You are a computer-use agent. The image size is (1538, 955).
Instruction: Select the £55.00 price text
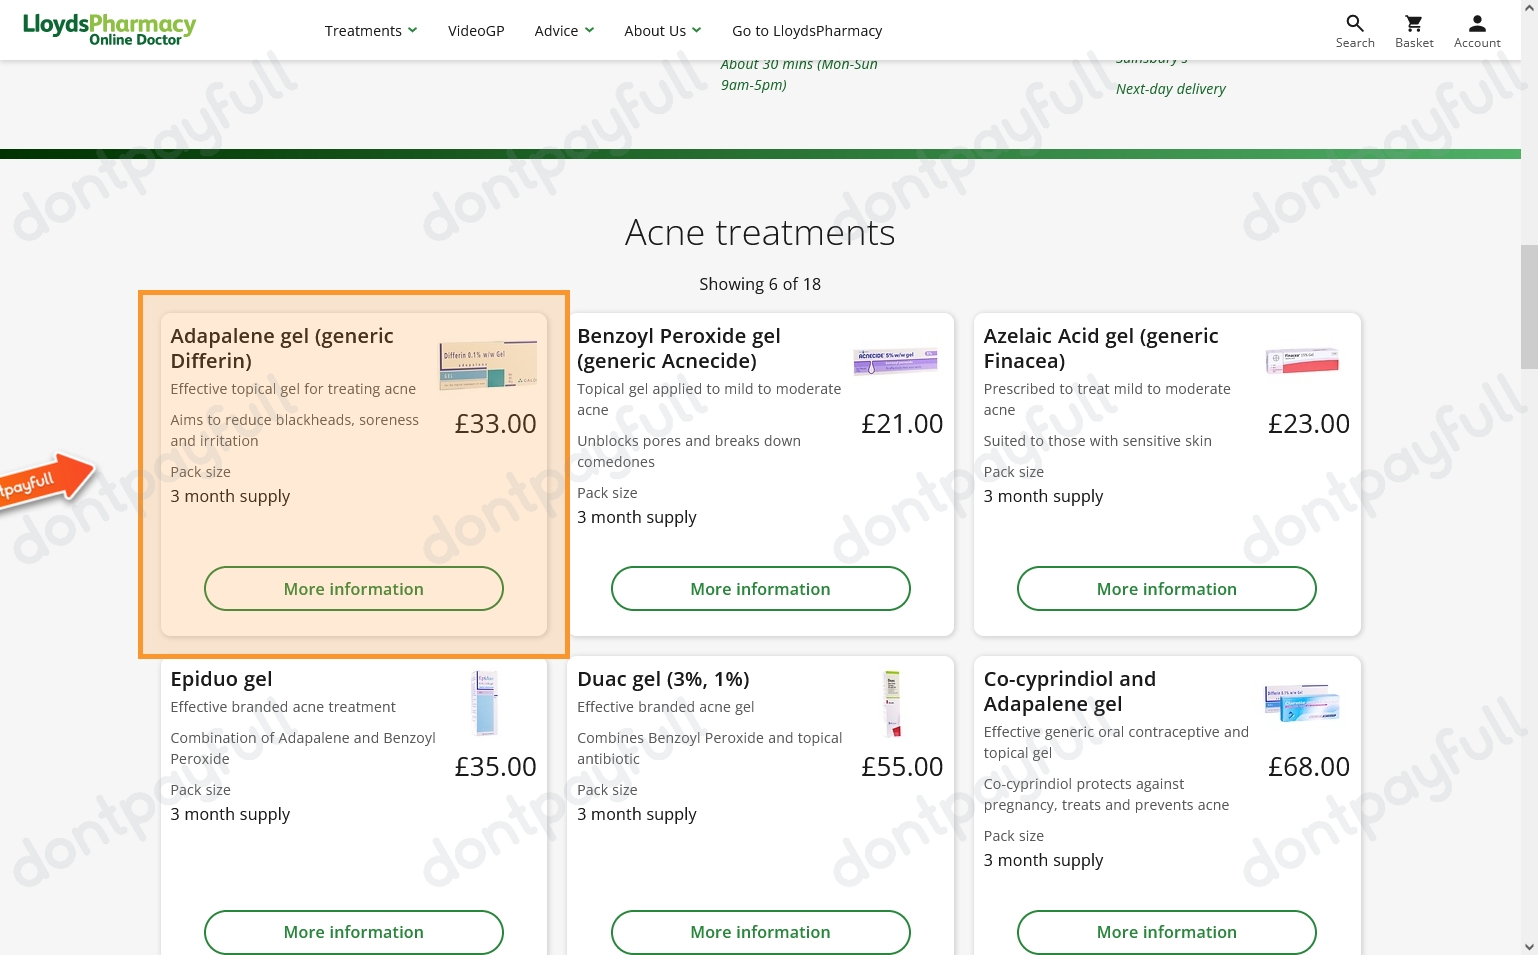click(902, 767)
